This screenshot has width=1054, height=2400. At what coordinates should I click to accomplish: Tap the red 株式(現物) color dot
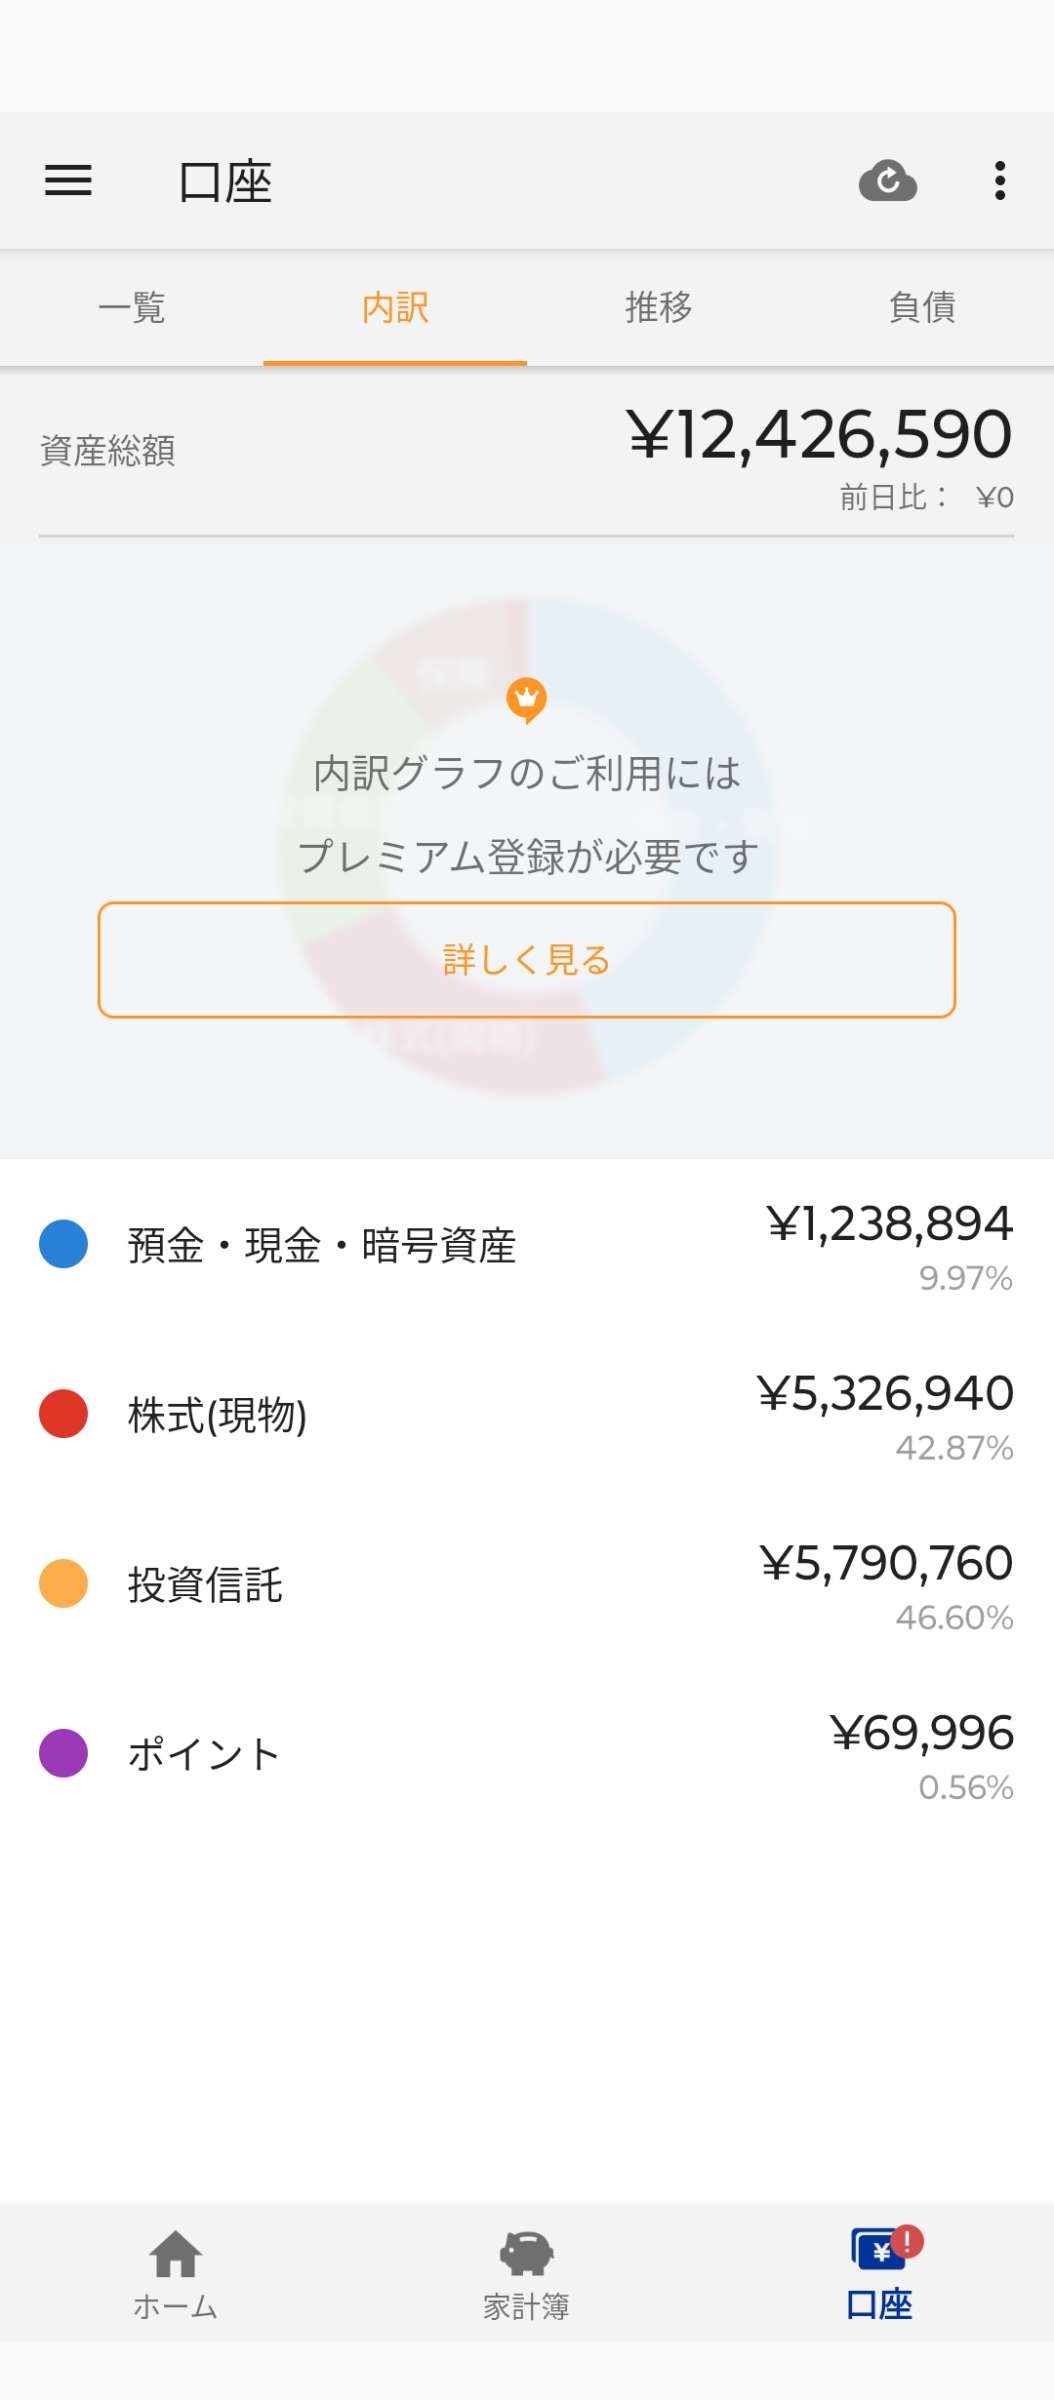coord(63,1414)
